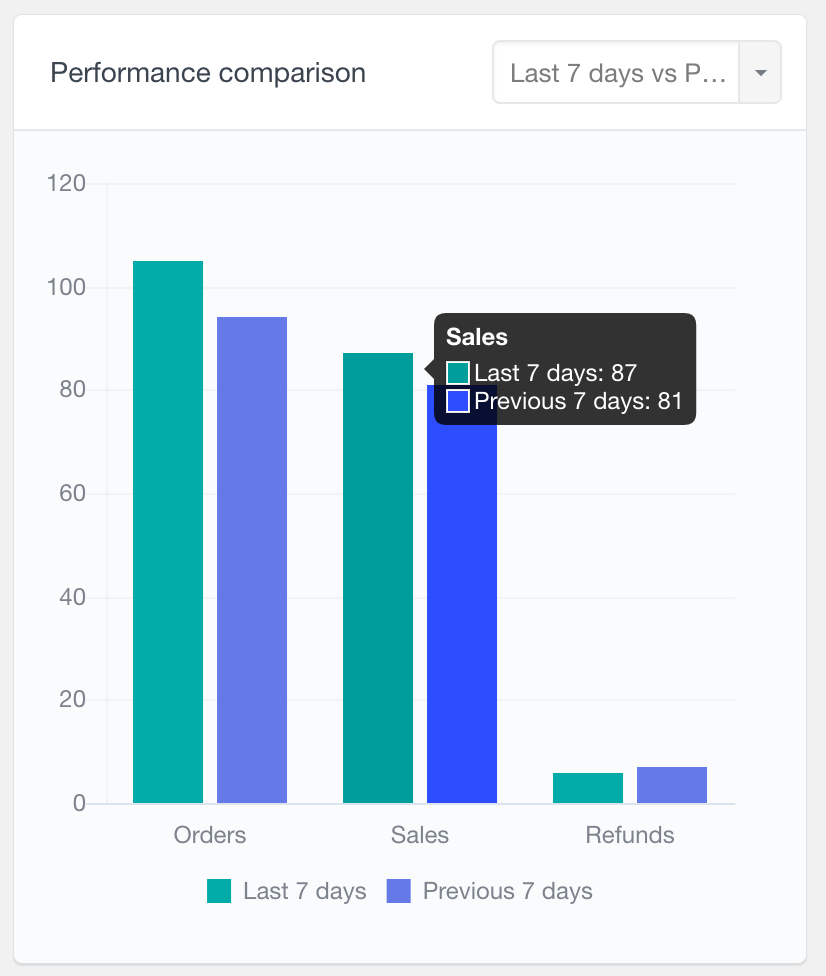Select the teal Orders bar
The image size is (826, 976).
click(x=168, y=532)
